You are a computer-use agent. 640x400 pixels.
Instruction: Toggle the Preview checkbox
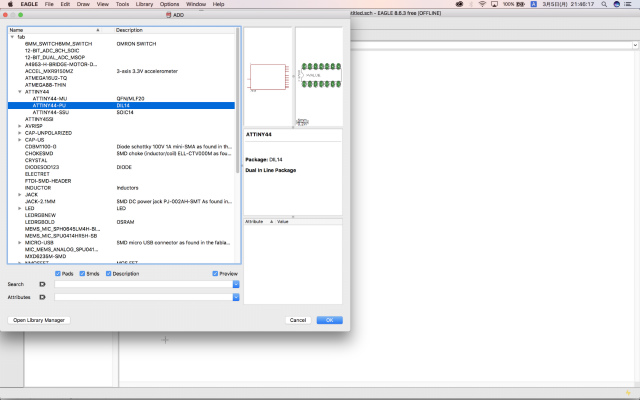pyautogui.click(x=215, y=273)
